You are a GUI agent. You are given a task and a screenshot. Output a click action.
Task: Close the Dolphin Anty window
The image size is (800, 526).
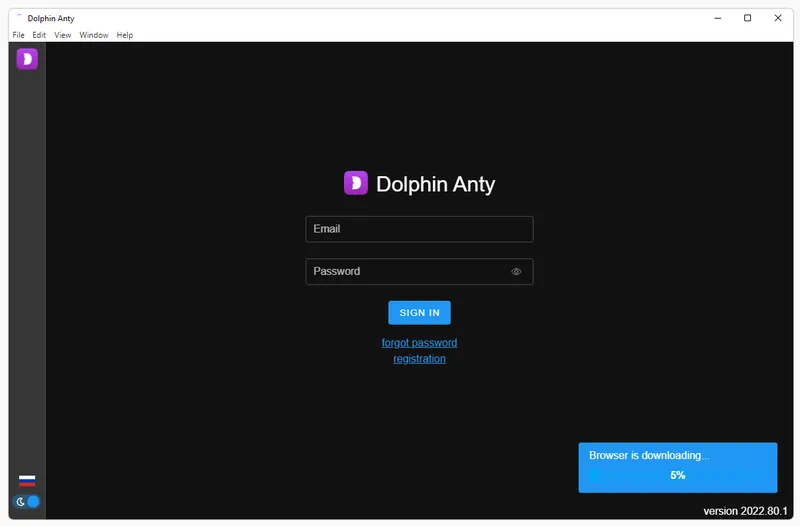[x=778, y=18]
